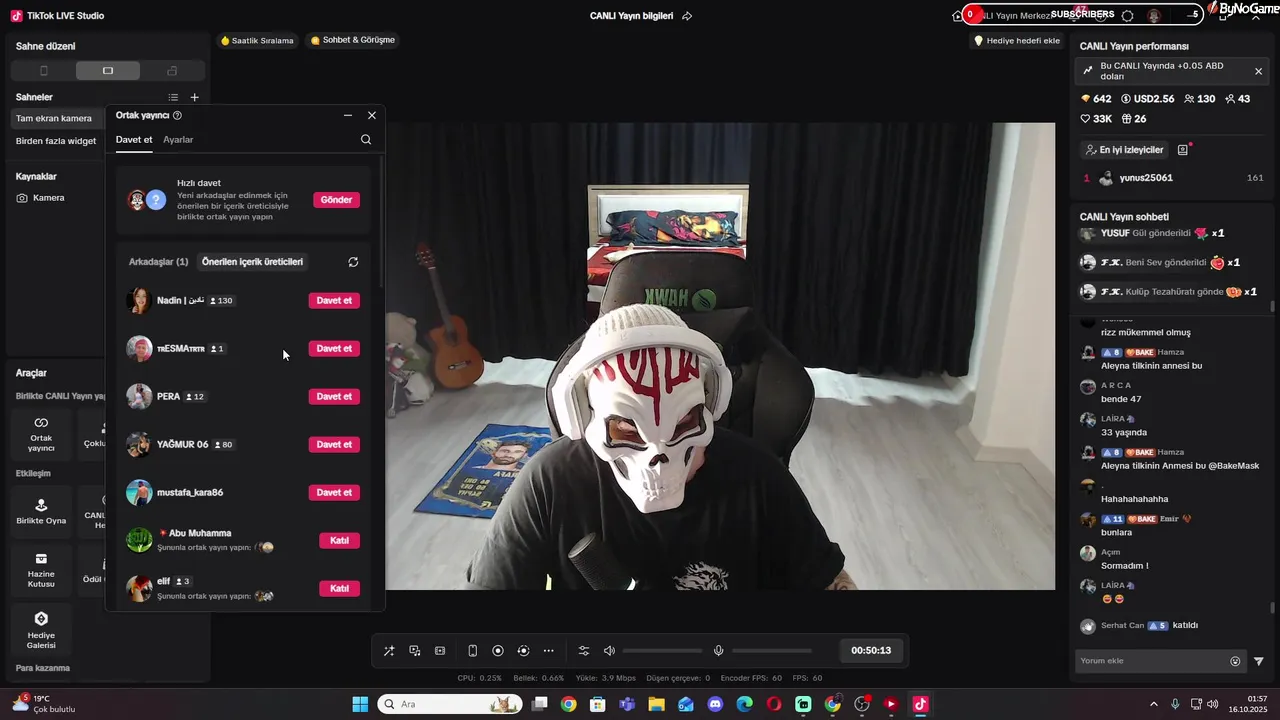Share CANLI Yayın bilgileri arrow icon

click(687, 16)
